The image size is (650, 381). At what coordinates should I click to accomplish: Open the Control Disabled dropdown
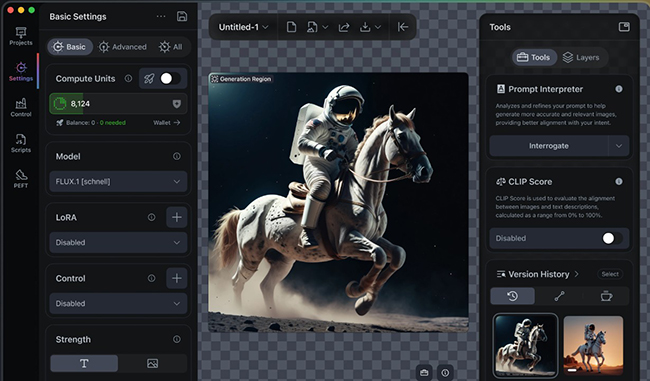[x=118, y=303]
